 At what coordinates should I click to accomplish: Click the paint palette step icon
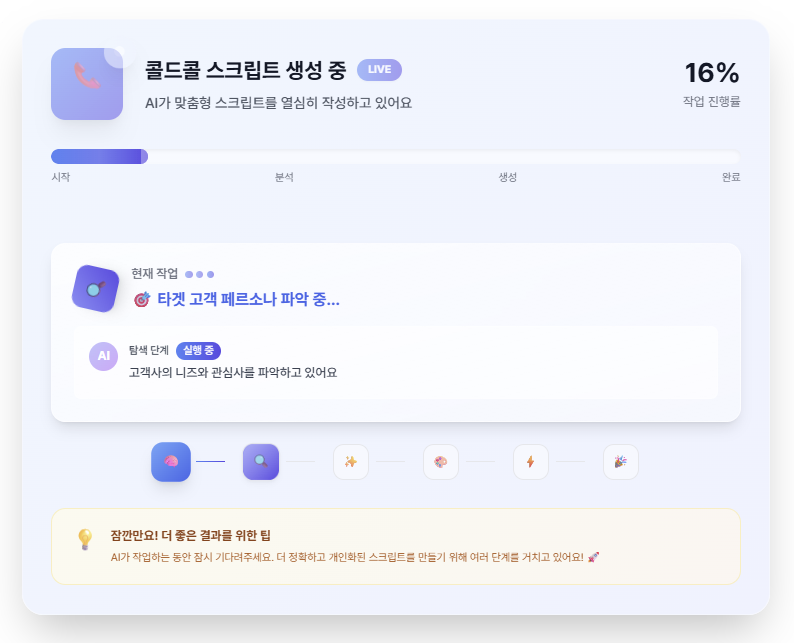[441, 462]
